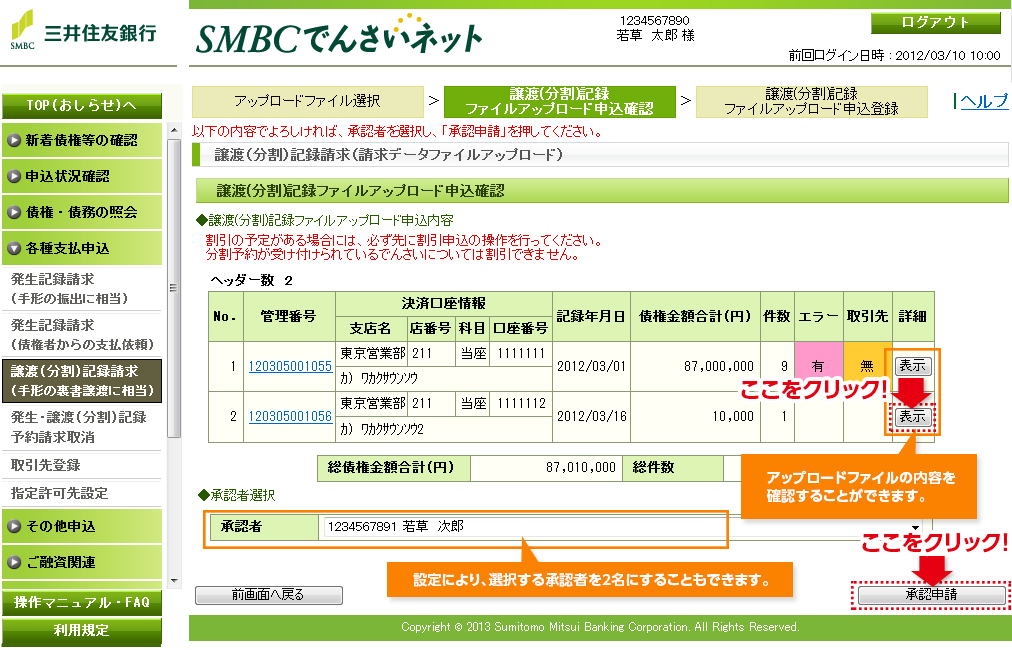The height and width of the screenshot is (650, 1012).
Task: Select 譲渡(分割)記録請求 menu item
Action: (82, 381)
